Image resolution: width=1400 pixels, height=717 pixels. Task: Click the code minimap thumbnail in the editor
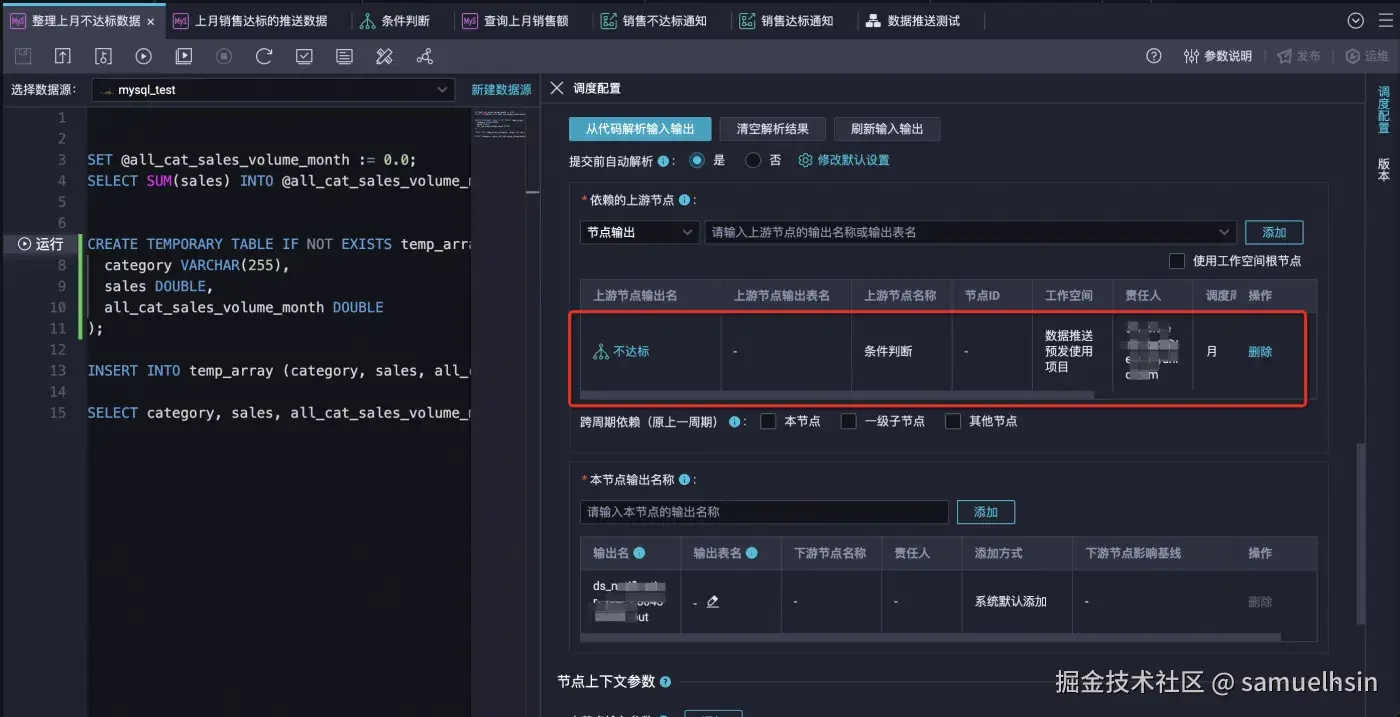(502, 125)
